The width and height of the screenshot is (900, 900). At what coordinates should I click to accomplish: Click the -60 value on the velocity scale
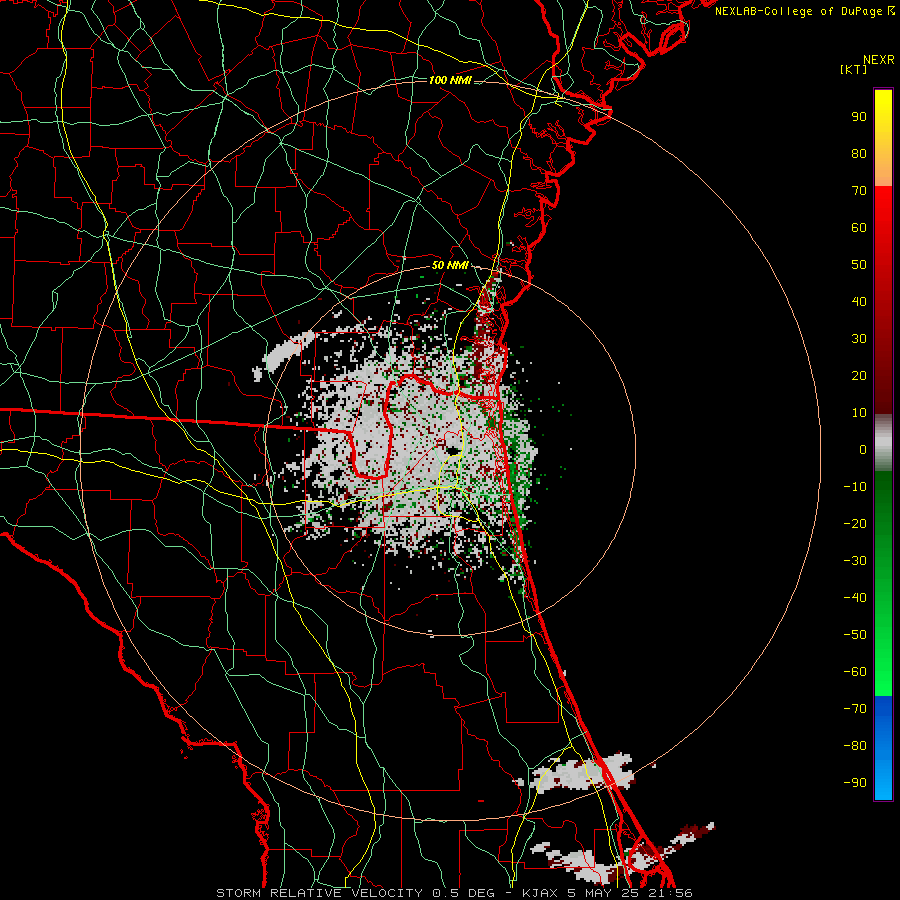pos(855,672)
